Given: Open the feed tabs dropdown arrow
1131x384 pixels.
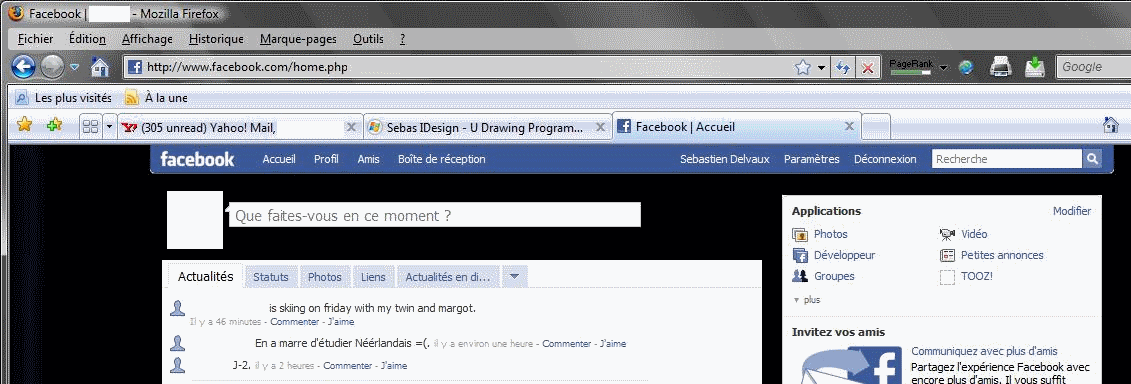Looking at the screenshot, I should point(514,276).
